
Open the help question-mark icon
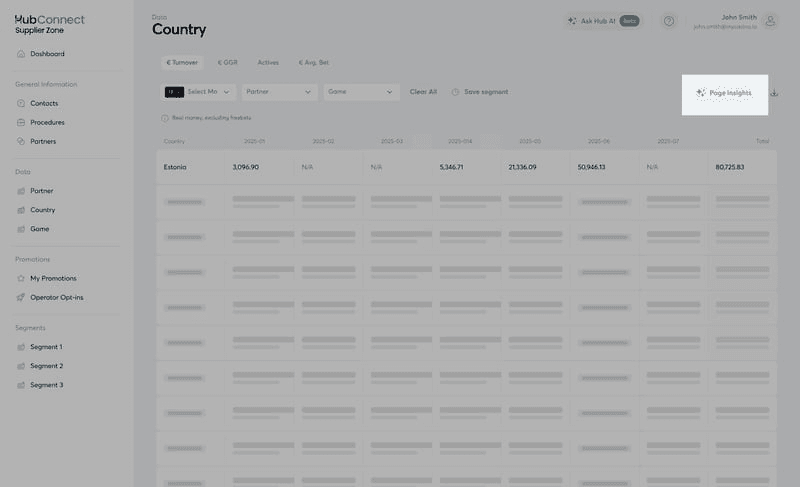[x=668, y=21]
